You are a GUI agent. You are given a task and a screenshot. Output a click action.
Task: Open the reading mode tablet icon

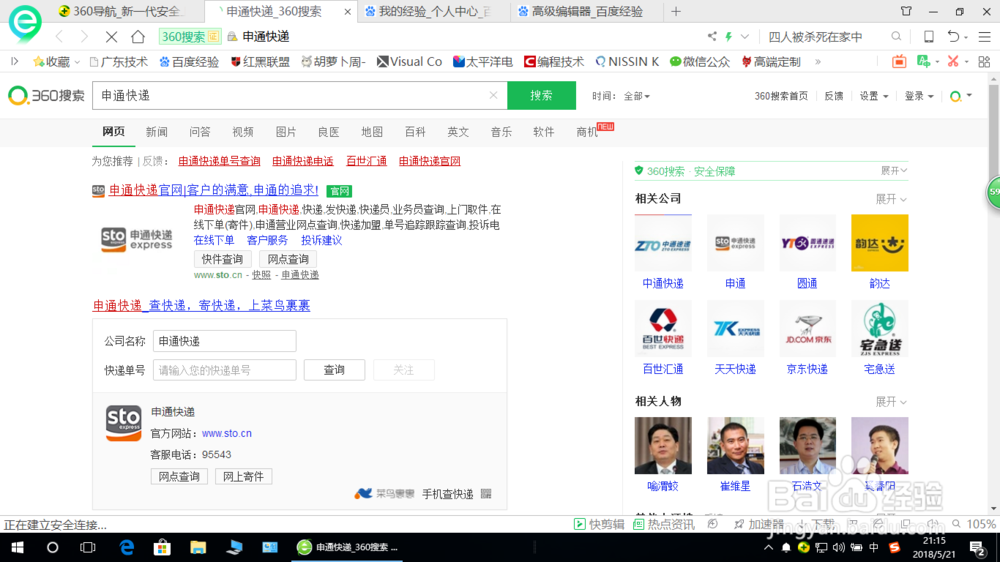[929, 36]
